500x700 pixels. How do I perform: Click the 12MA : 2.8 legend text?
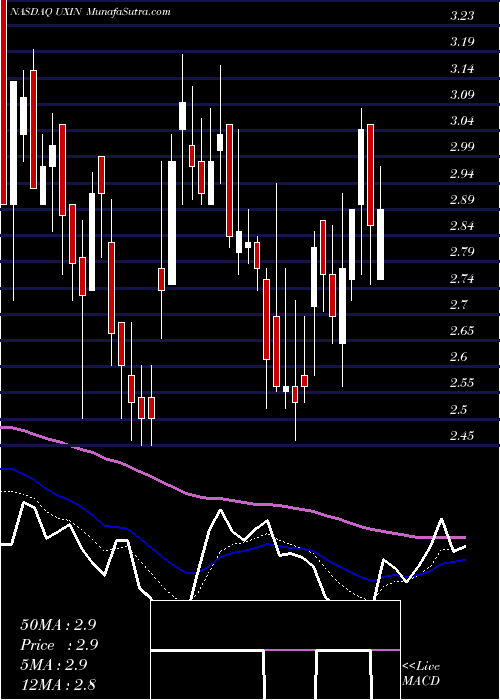(58, 685)
